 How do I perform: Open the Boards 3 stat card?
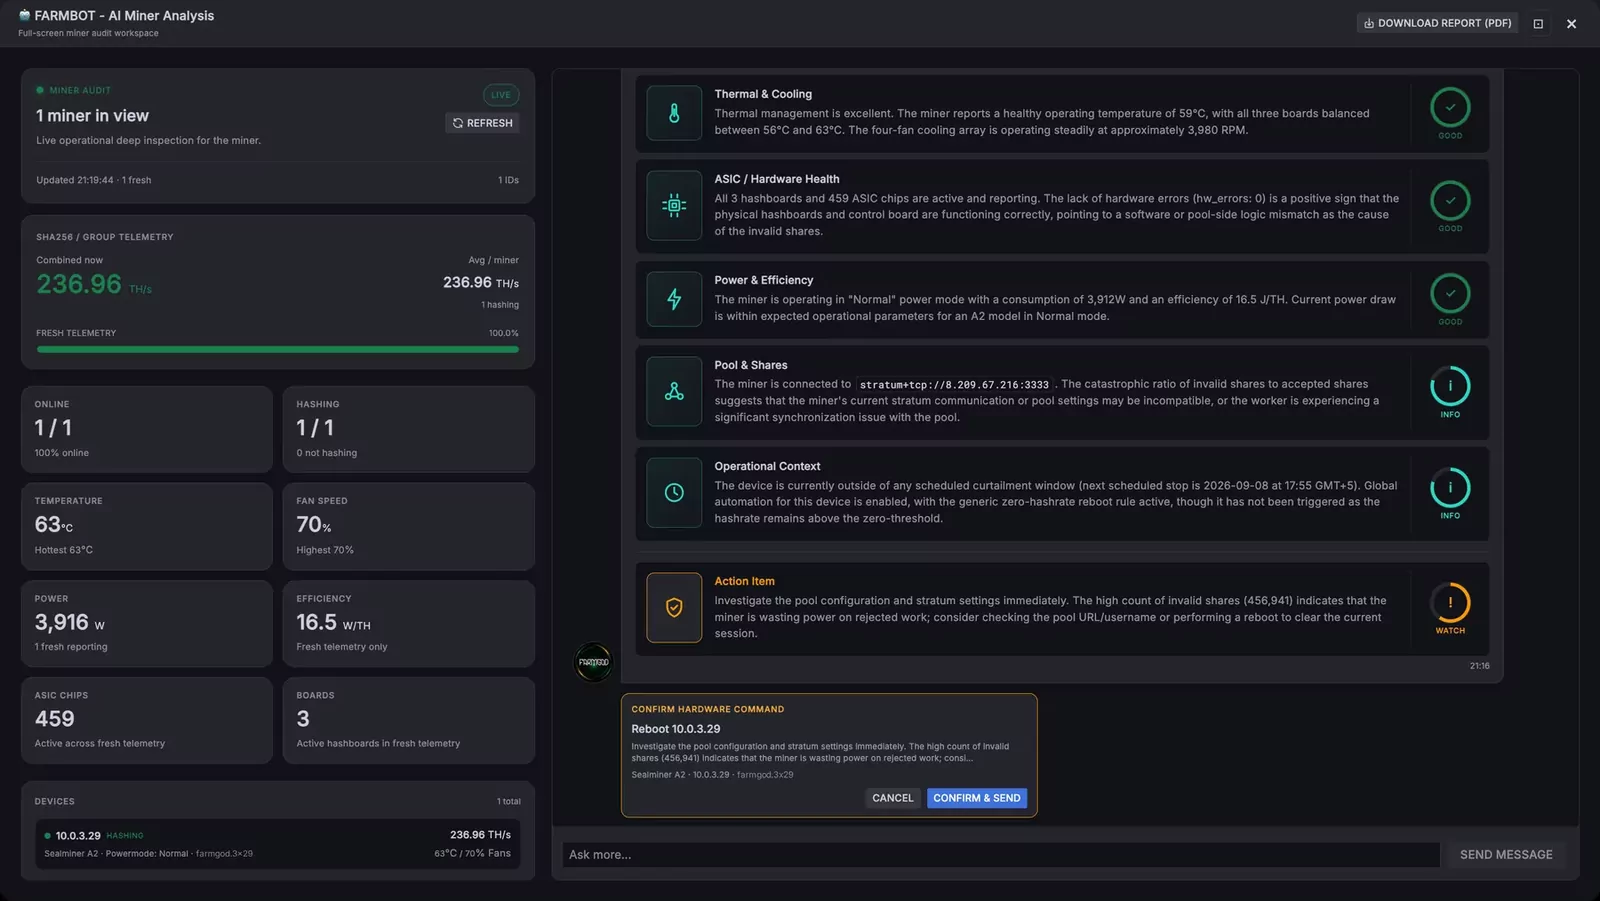click(408, 720)
